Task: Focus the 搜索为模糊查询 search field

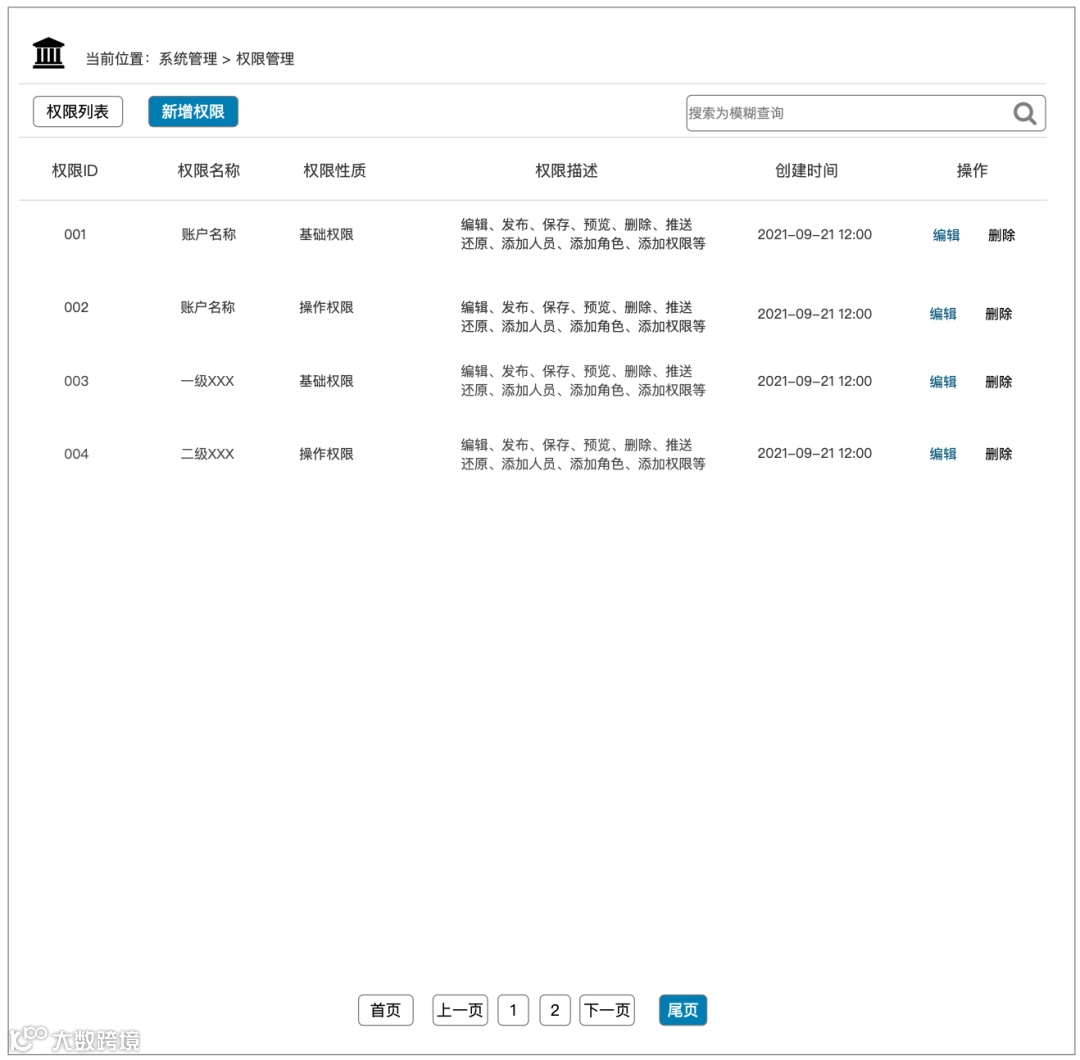Action: click(x=866, y=113)
